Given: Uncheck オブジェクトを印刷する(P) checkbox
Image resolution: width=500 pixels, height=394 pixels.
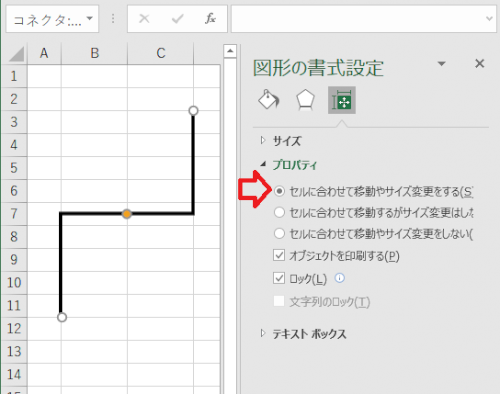Looking at the screenshot, I should click(x=279, y=256).
